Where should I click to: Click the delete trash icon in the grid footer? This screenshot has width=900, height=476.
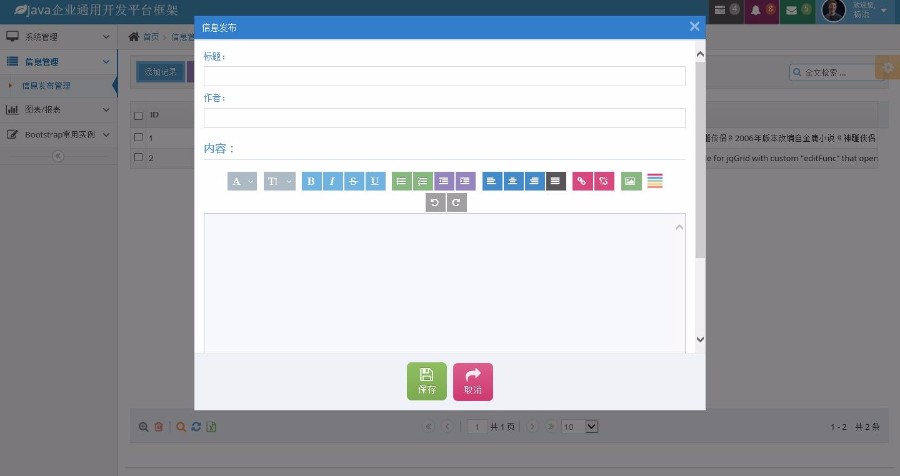tap(159, 427)
